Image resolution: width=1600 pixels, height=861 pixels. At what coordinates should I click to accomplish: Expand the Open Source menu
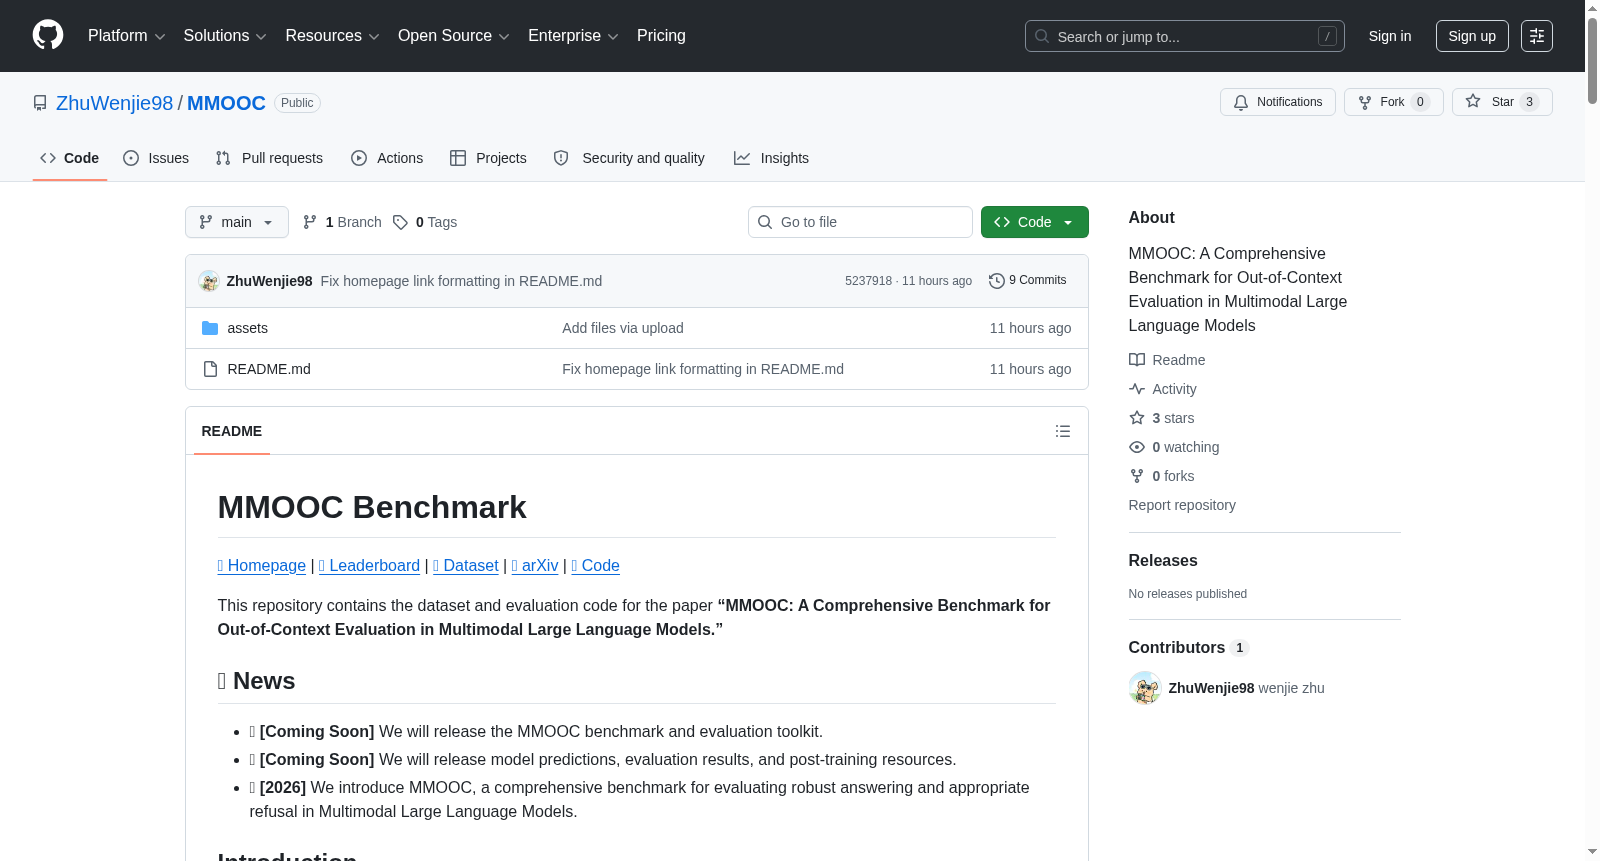(454, 36)
